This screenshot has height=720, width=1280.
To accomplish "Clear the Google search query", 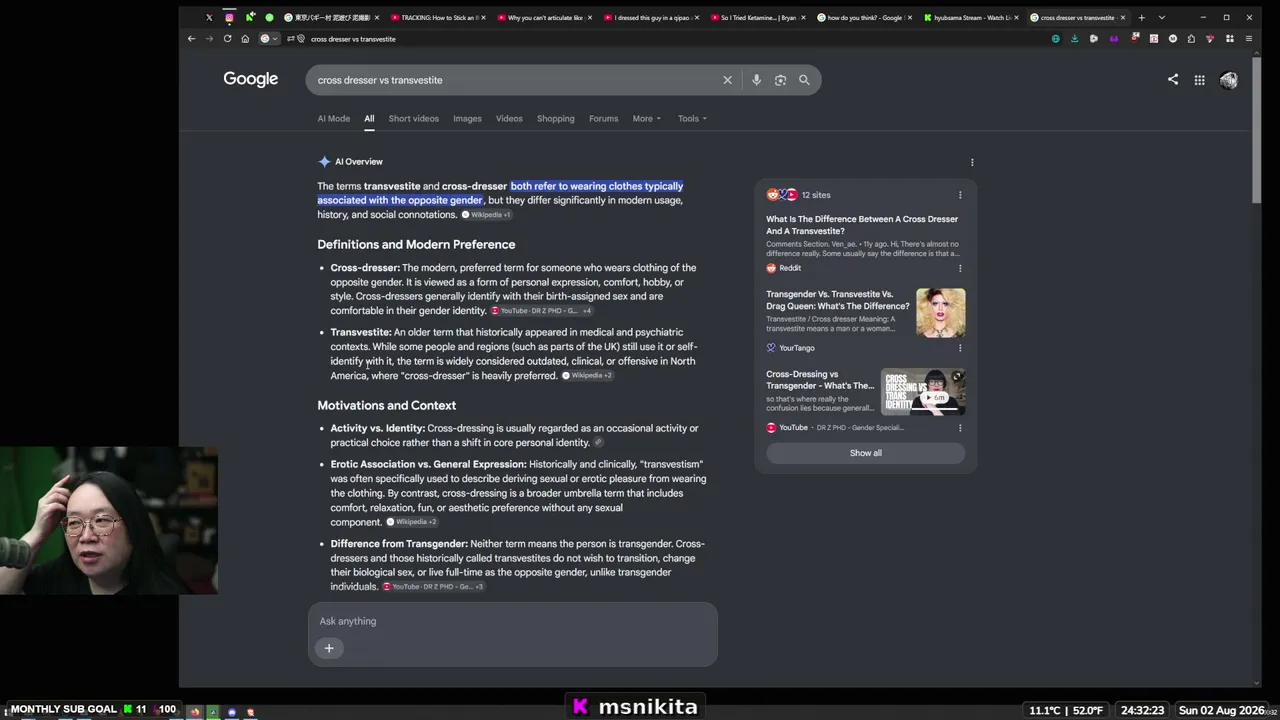I will [x=727, y=80].
